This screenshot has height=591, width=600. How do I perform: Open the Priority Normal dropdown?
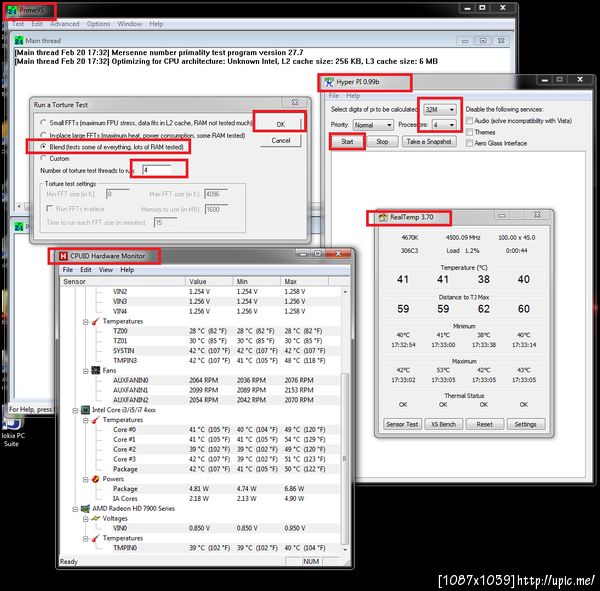coord(373,125)
